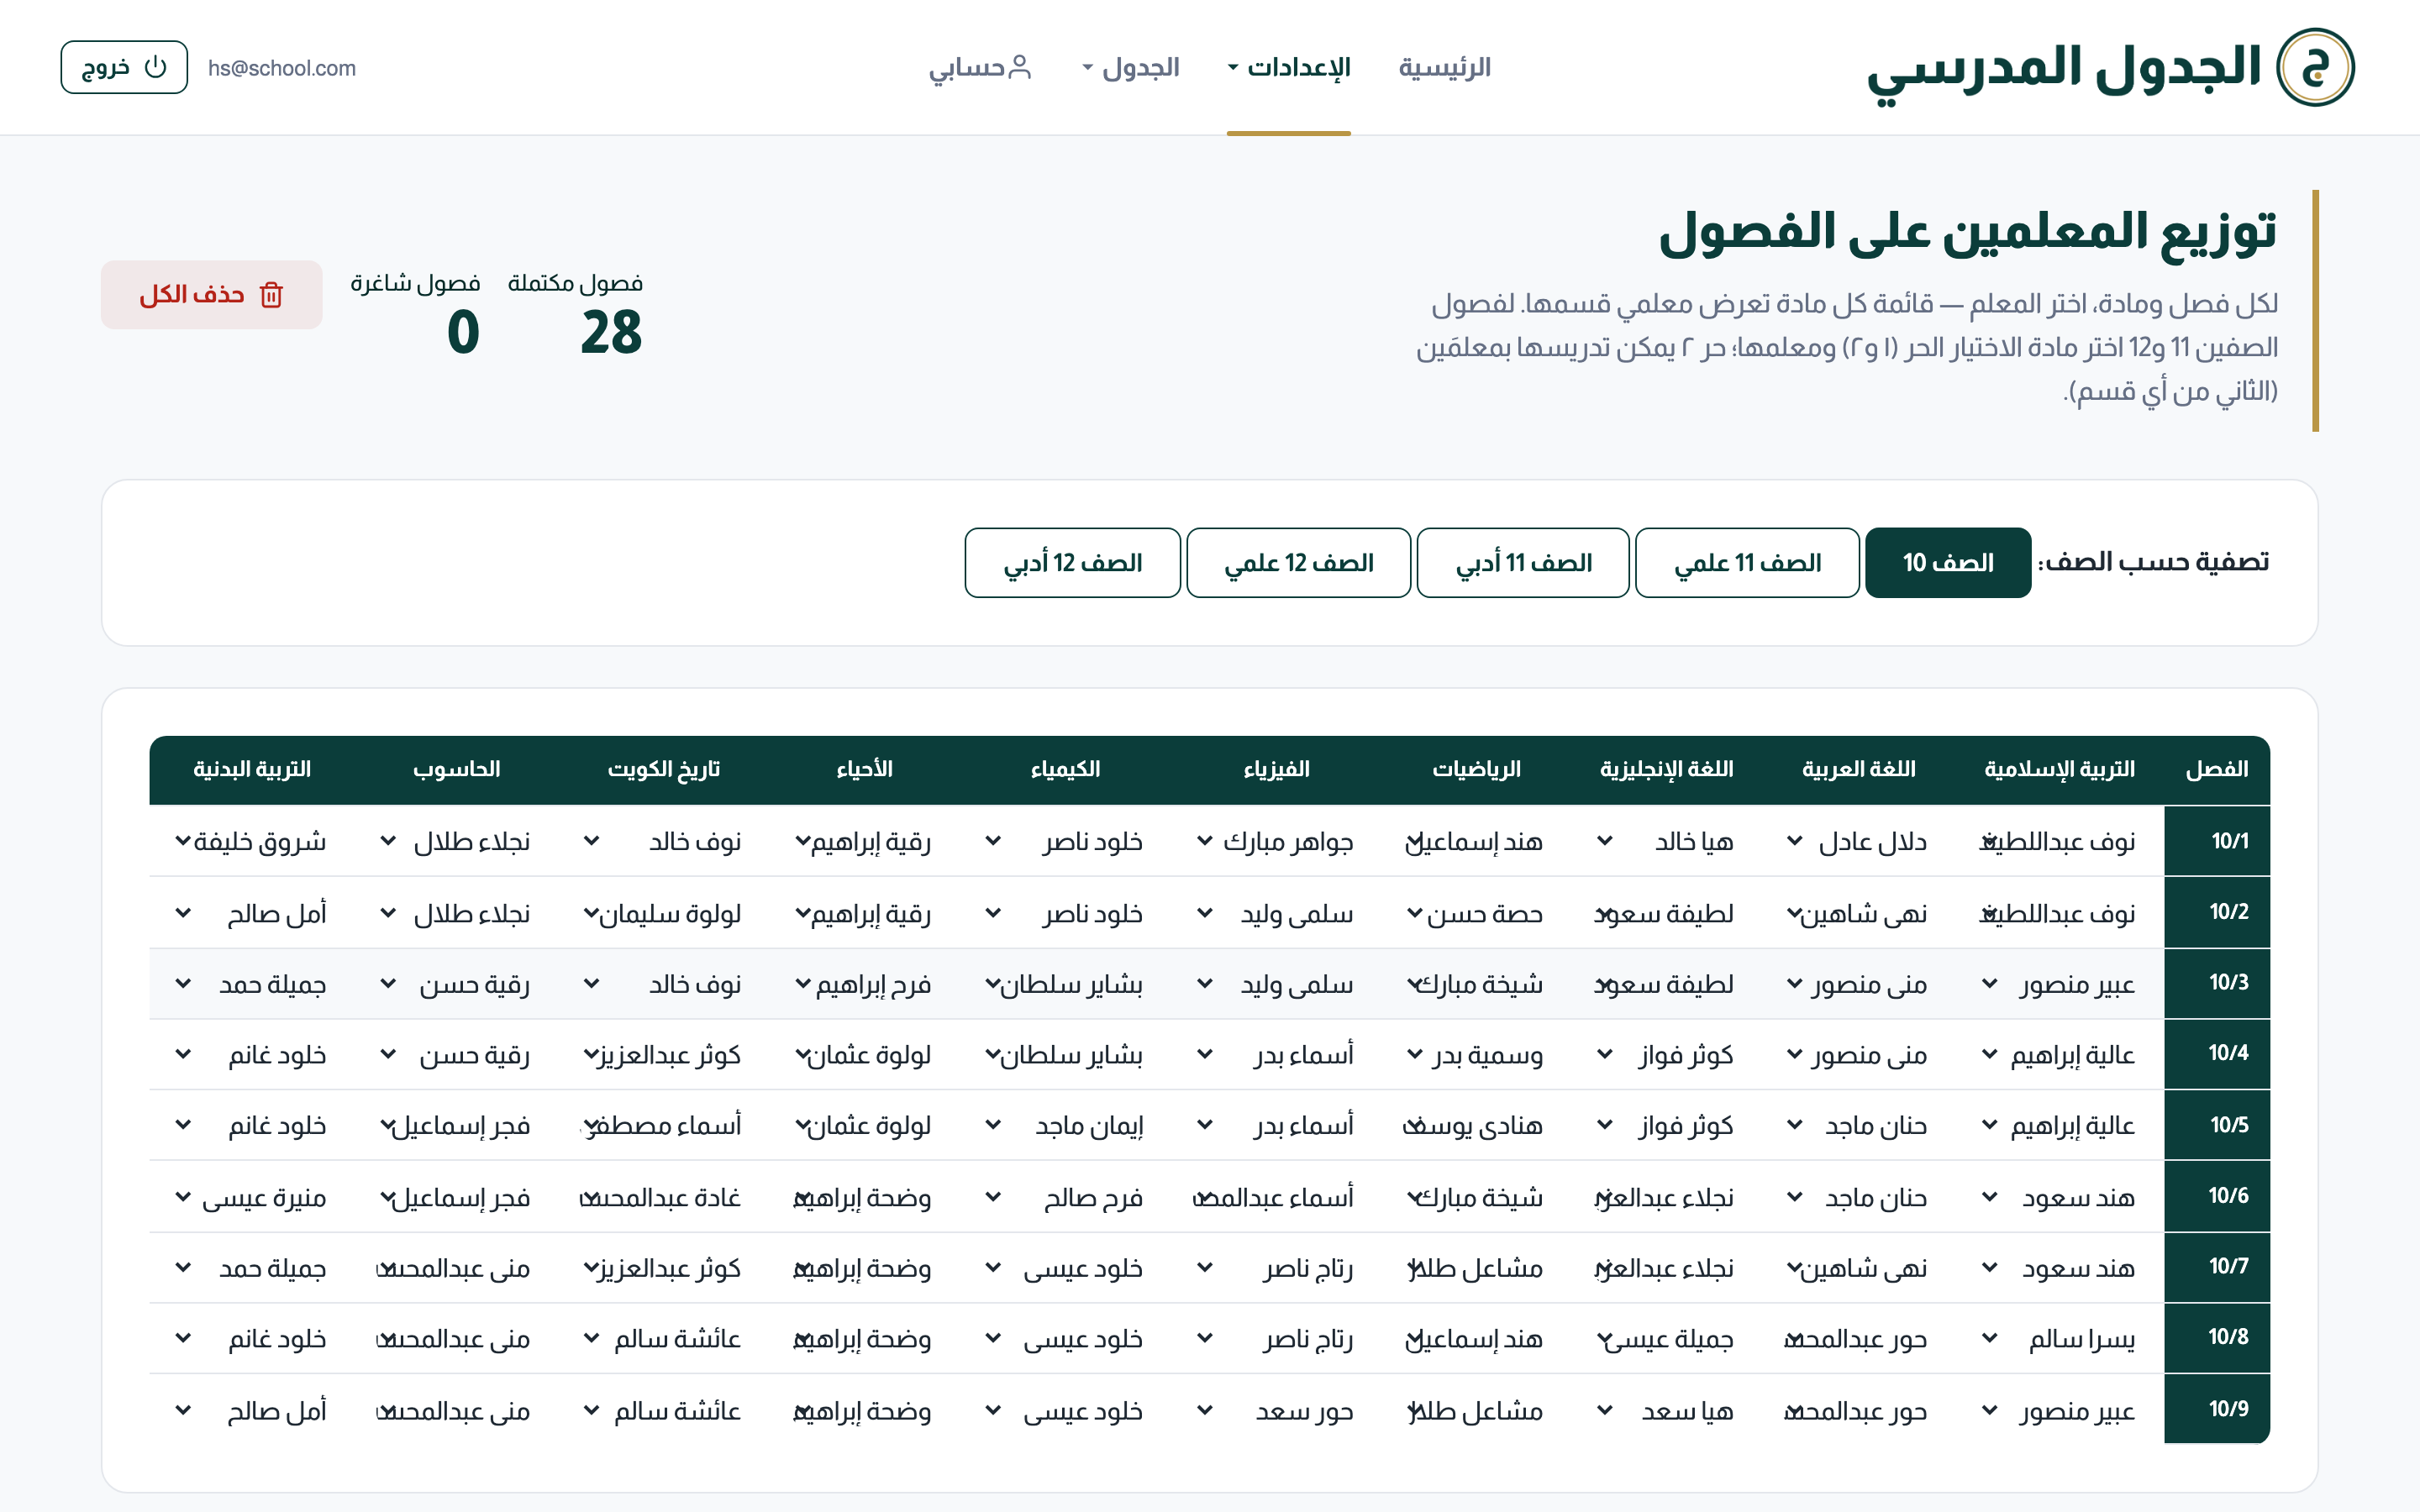Select the الصف 12 علمي filter
2420x1512 pixels.
coord(1299,563)
